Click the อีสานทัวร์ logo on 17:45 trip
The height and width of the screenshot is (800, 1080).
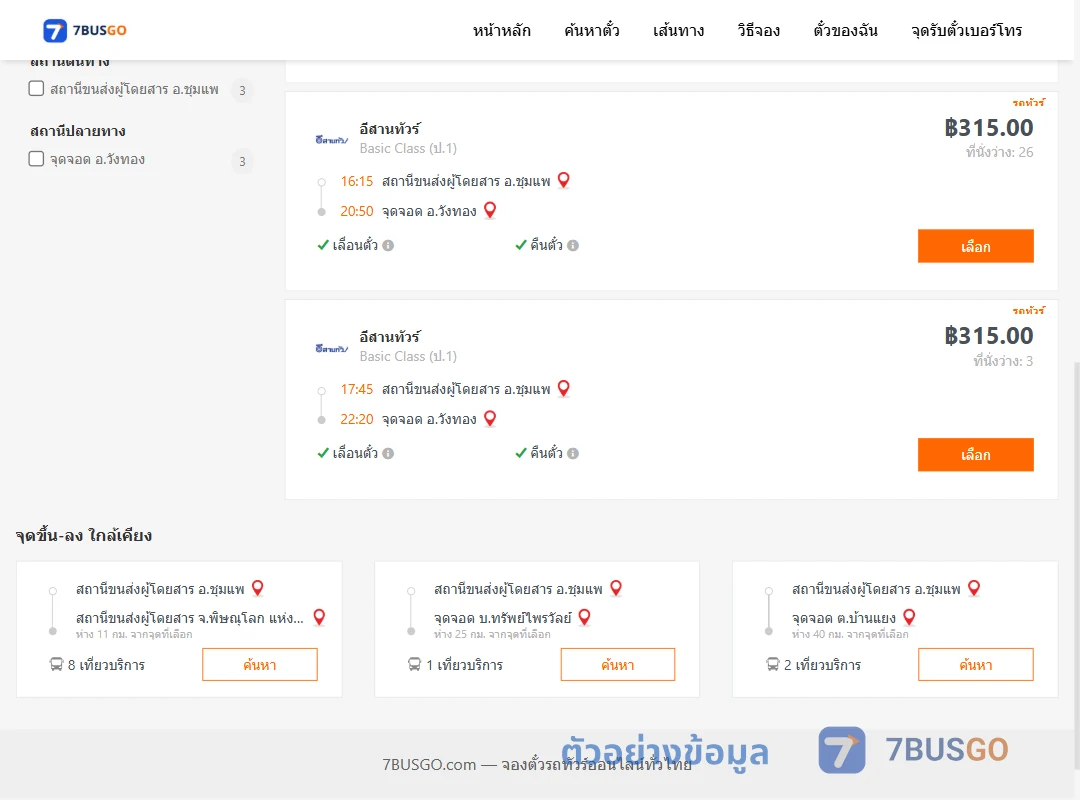coord(331,348)
